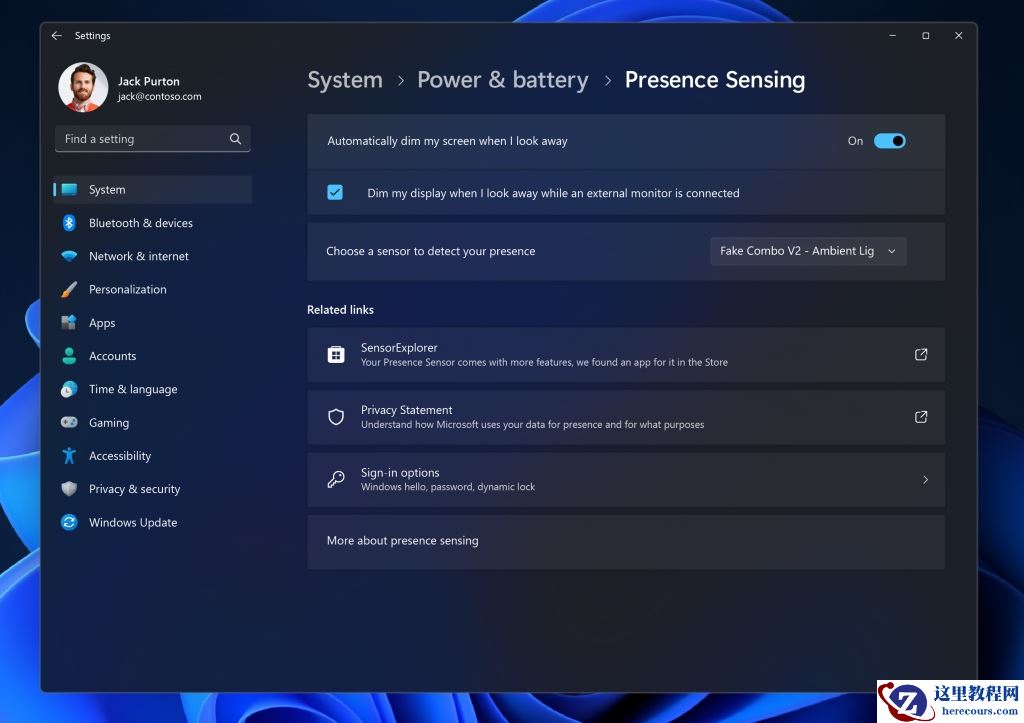The image size is (1024, 723).
Task: Open Bluetooth & devices settings
Action: pos(68,223)
